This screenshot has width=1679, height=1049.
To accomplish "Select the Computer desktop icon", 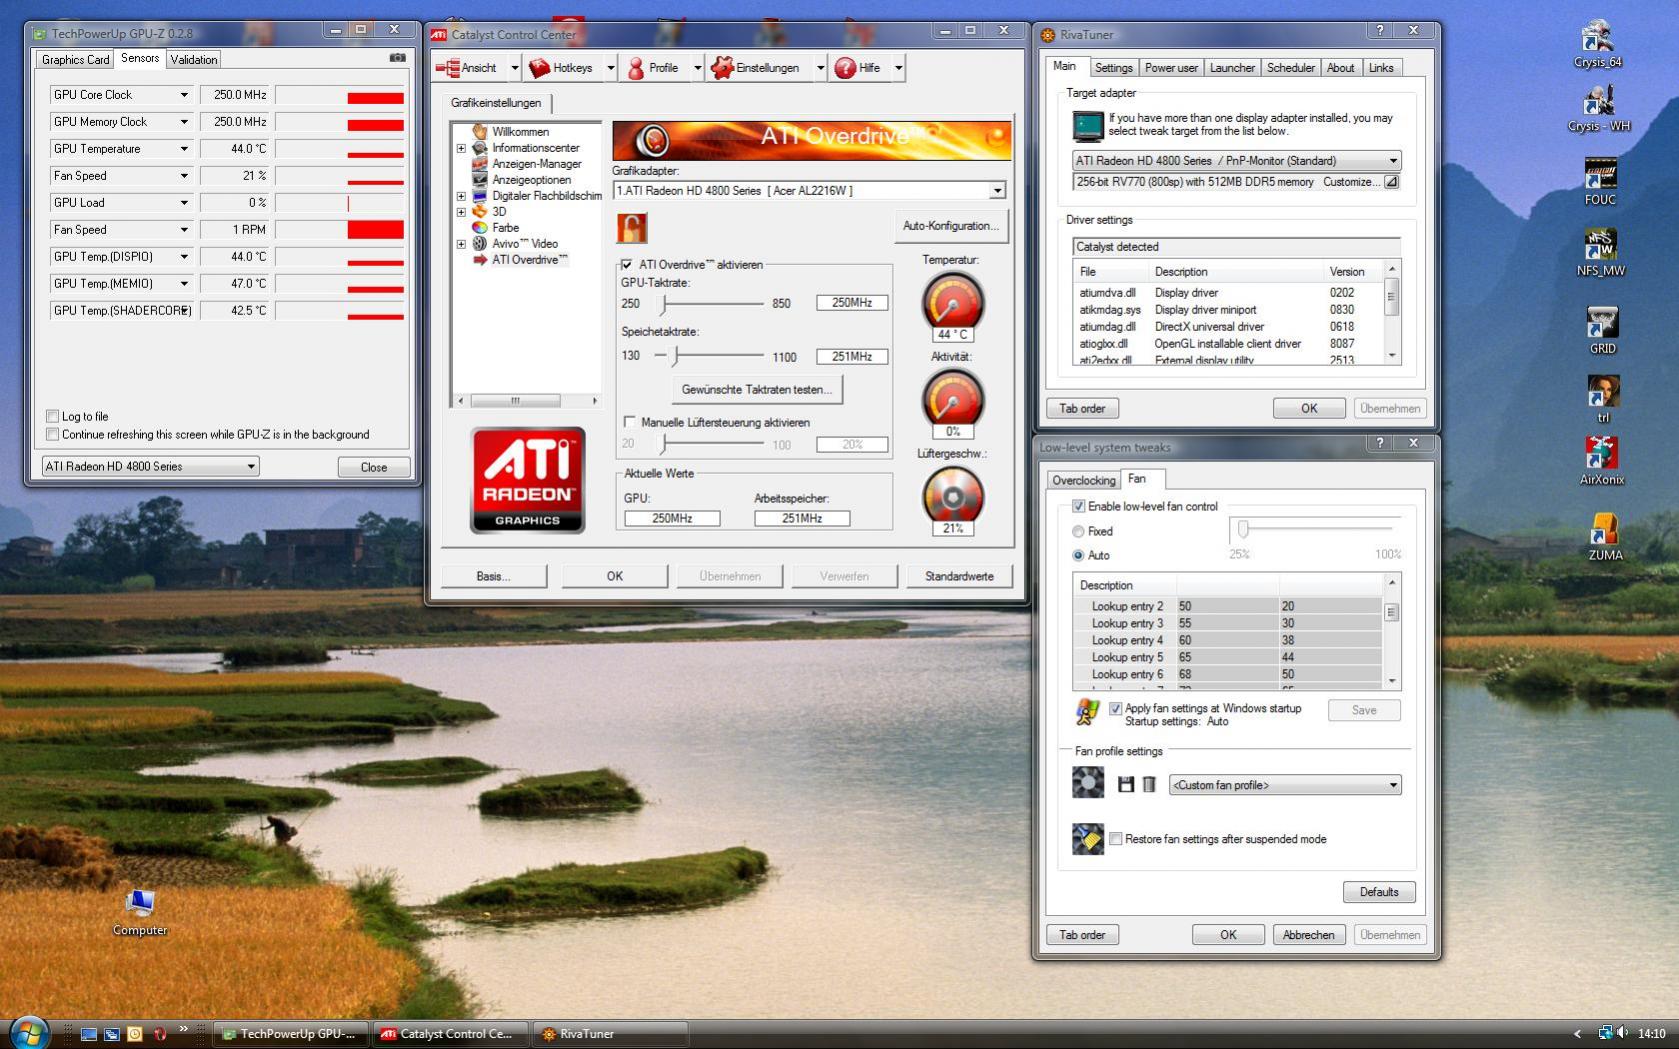I will pyautogui.click(x=140, y=913).
